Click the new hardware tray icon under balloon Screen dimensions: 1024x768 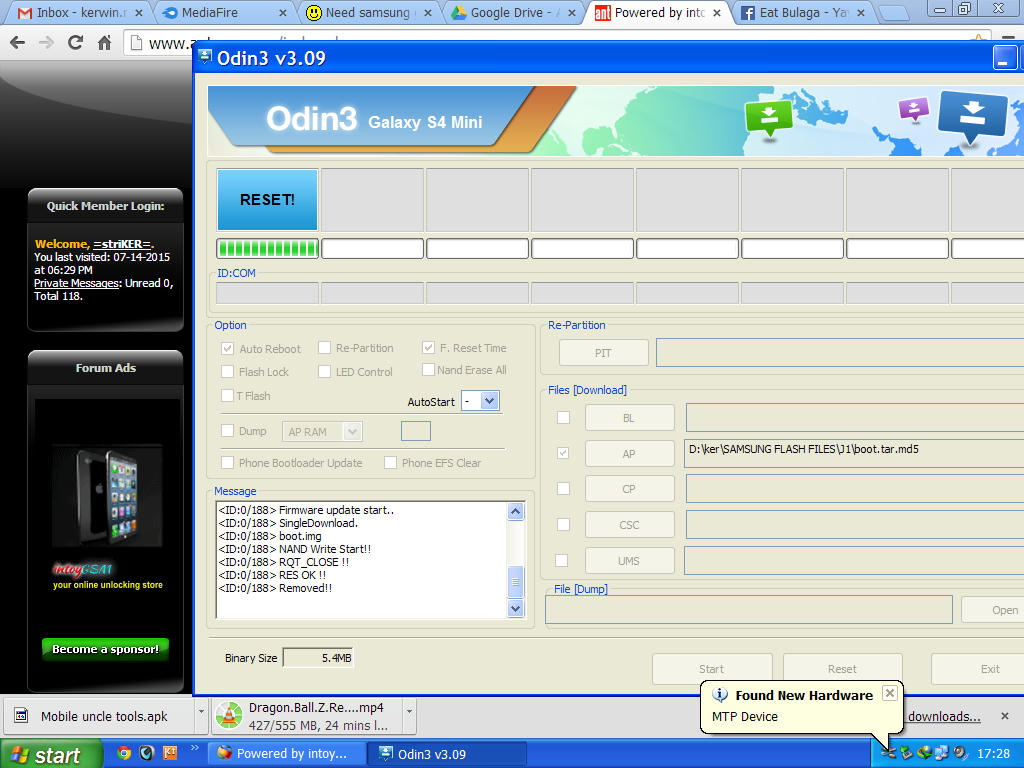pyautogui.click(x=888, y=753)
